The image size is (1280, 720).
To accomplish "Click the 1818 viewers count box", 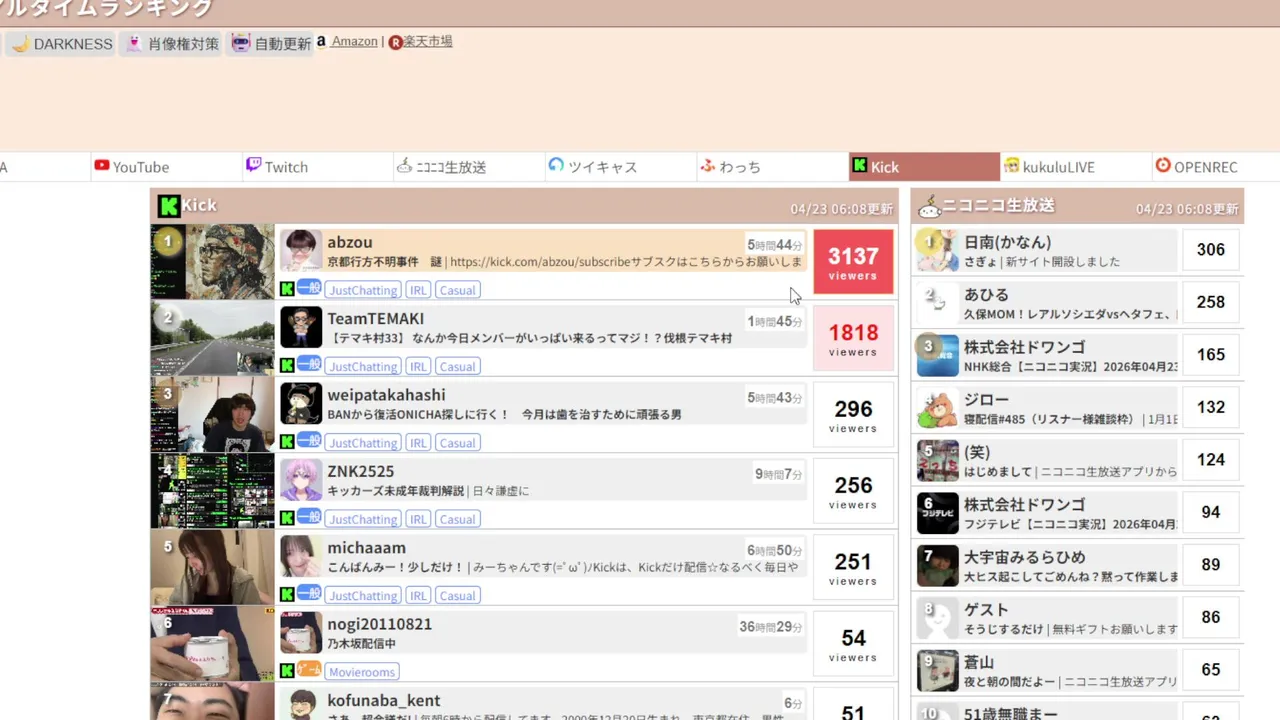I will pyautogui.click(x=853, y=338).
